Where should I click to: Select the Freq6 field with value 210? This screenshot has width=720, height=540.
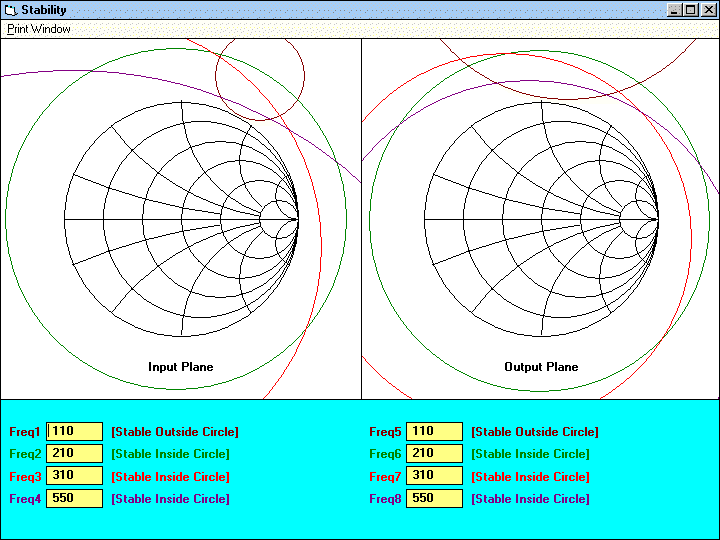point(434,454)
